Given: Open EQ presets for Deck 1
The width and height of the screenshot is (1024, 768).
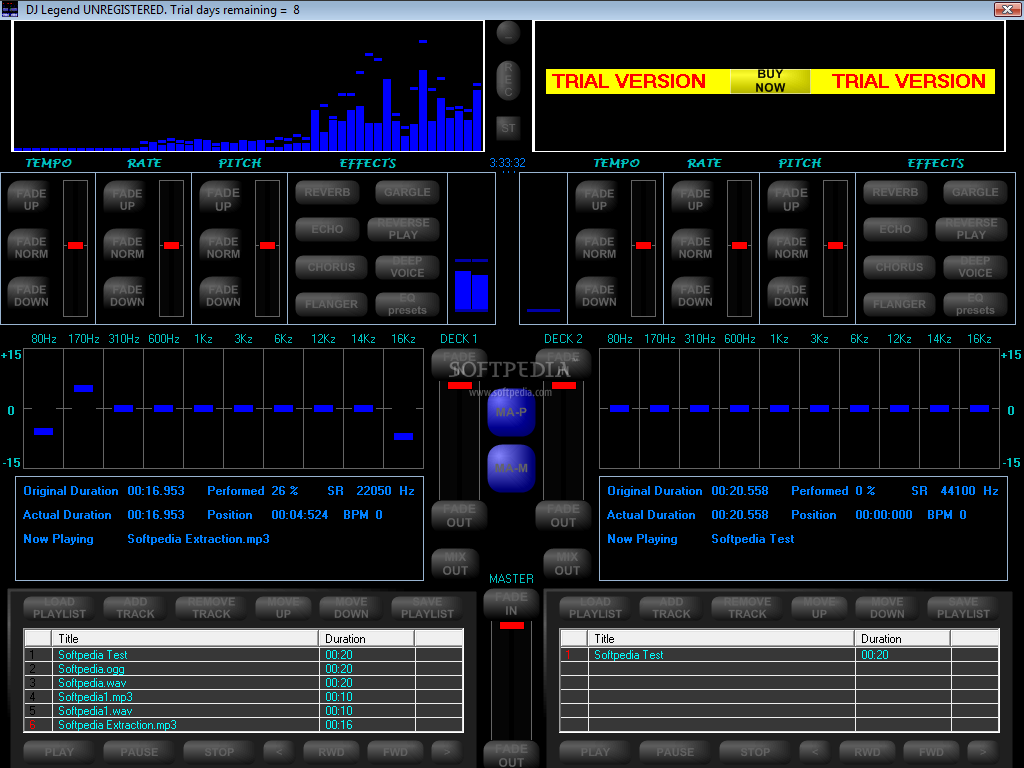Looking at the screenshot, I should point(407,304).
